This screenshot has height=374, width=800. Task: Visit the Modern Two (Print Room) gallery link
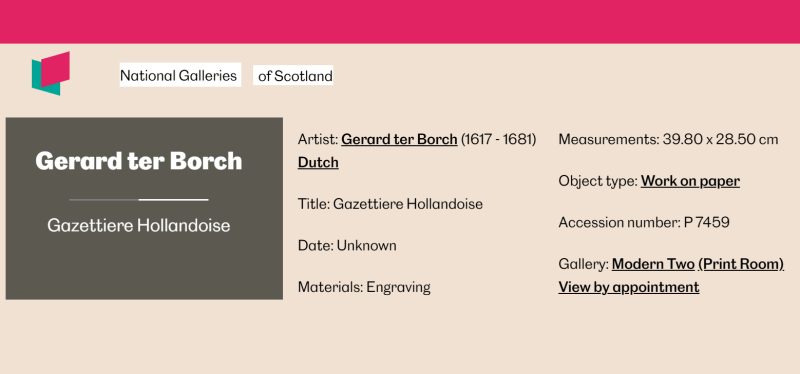[x=697, y=264]
